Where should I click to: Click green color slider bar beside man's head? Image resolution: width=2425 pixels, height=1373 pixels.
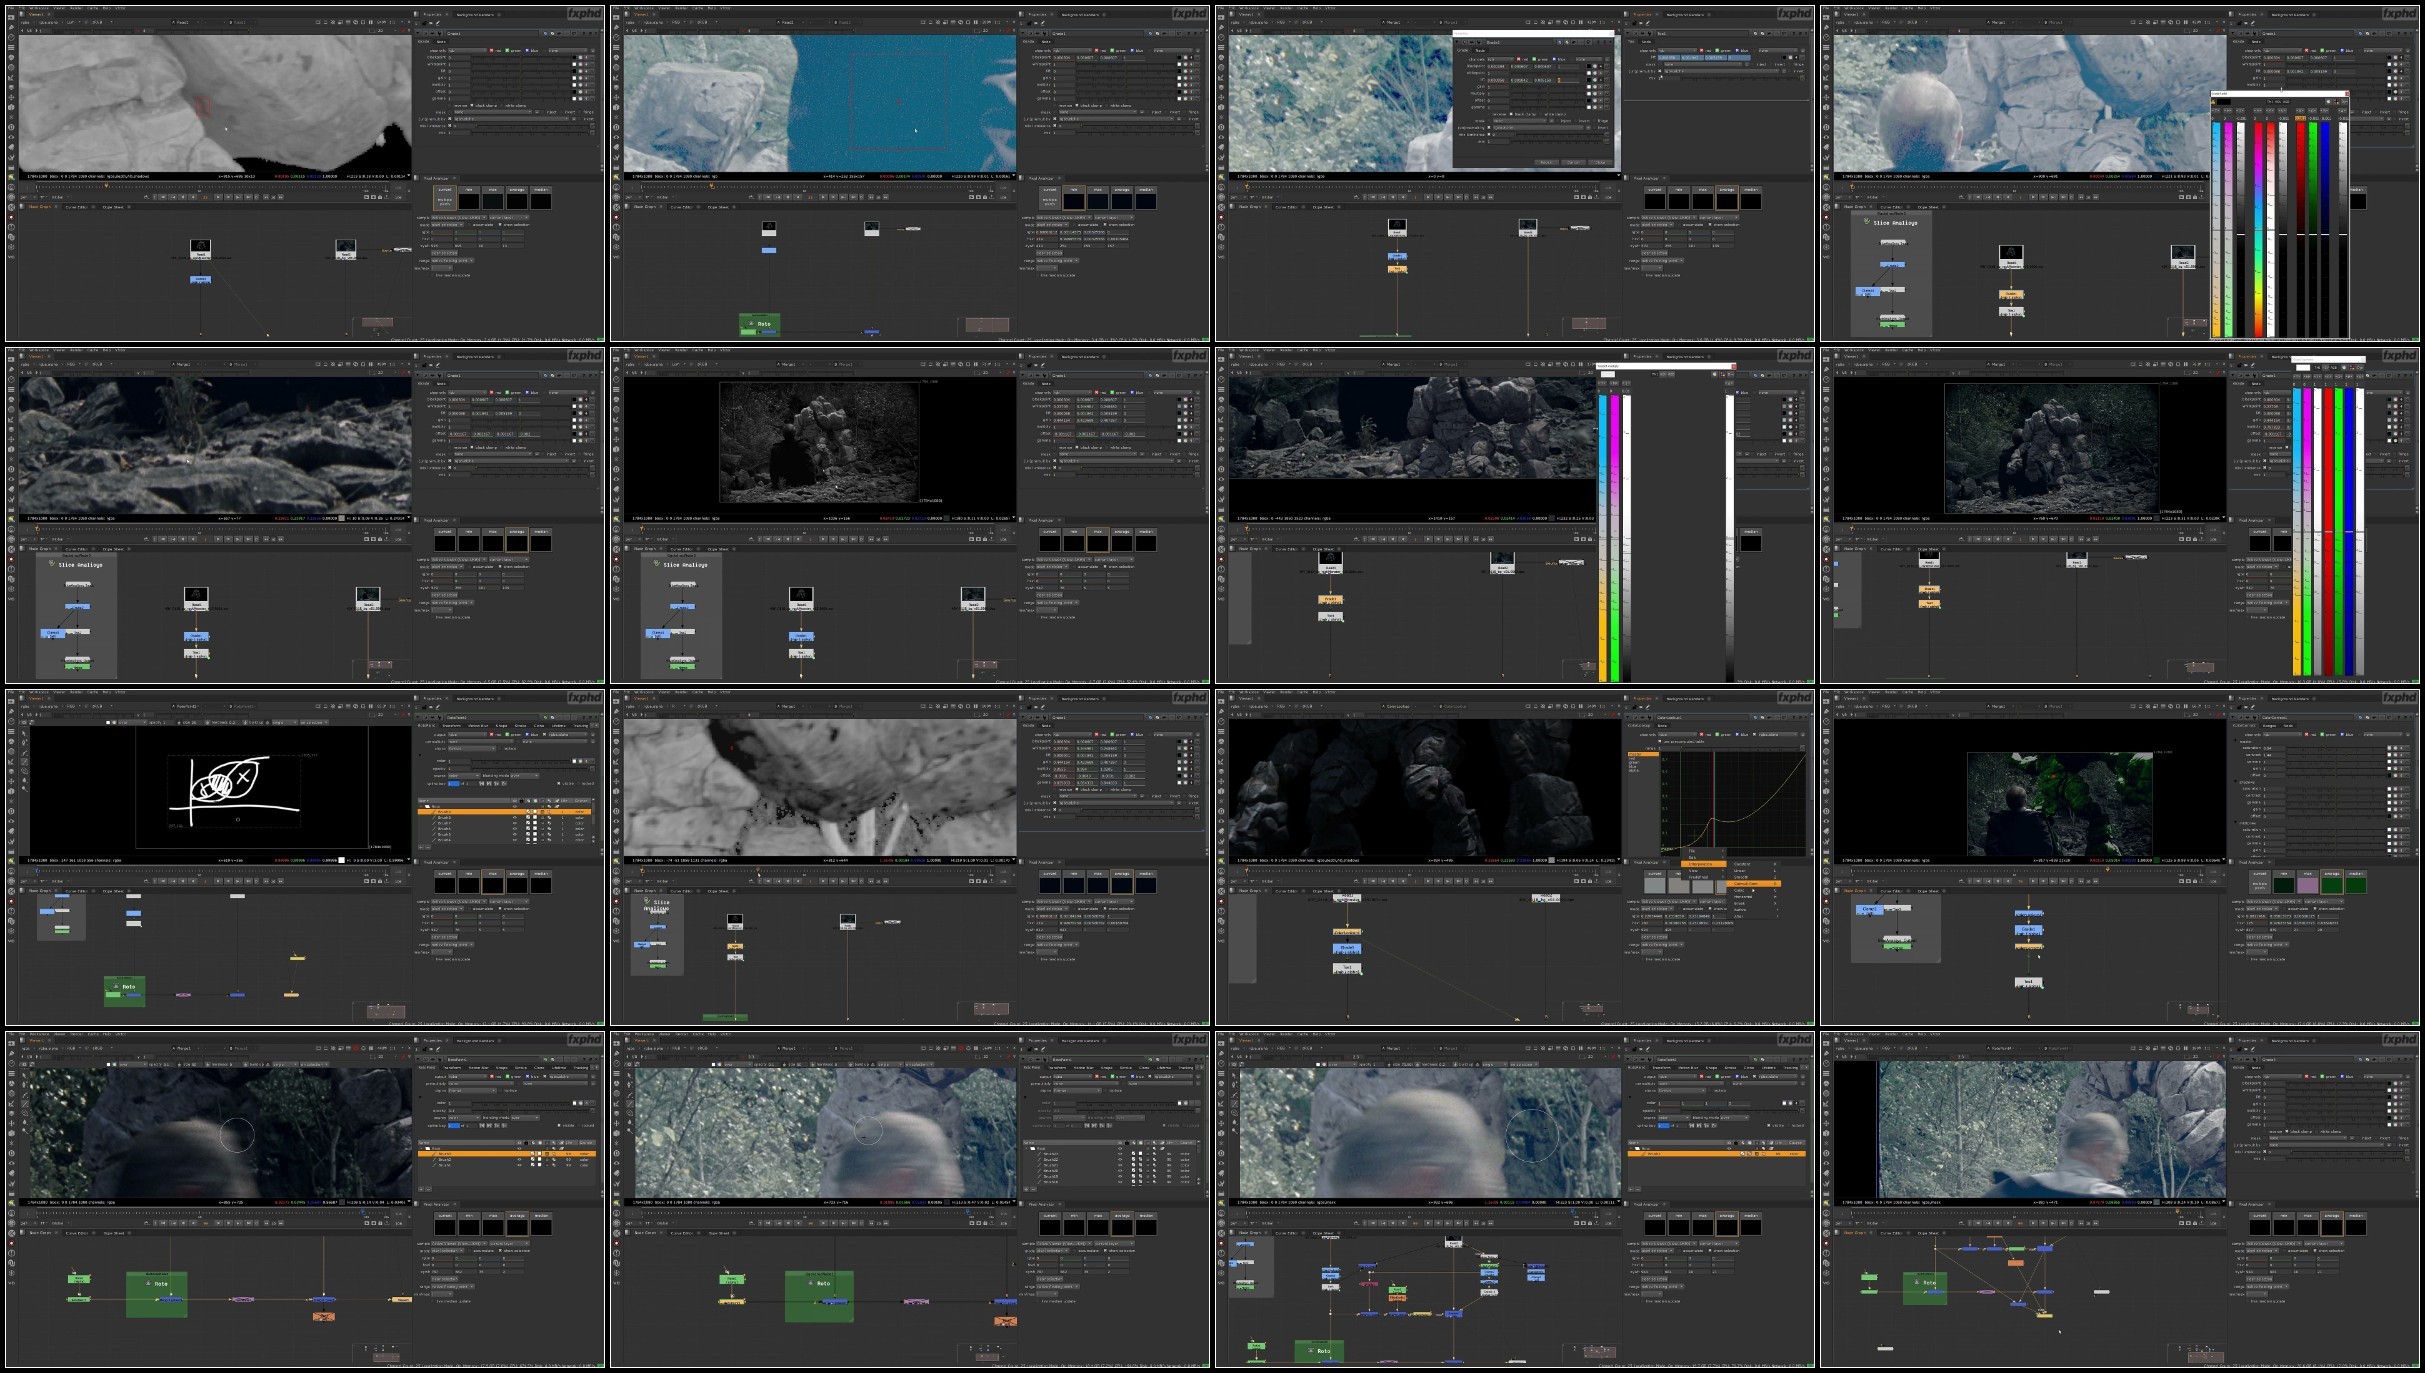pyautogui.click(x=2311, y=228)
